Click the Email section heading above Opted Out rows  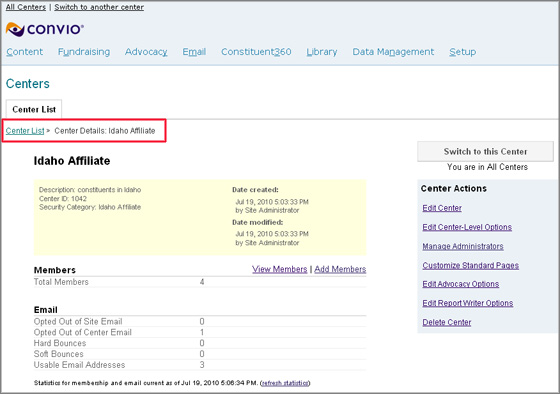coord(45,310)
